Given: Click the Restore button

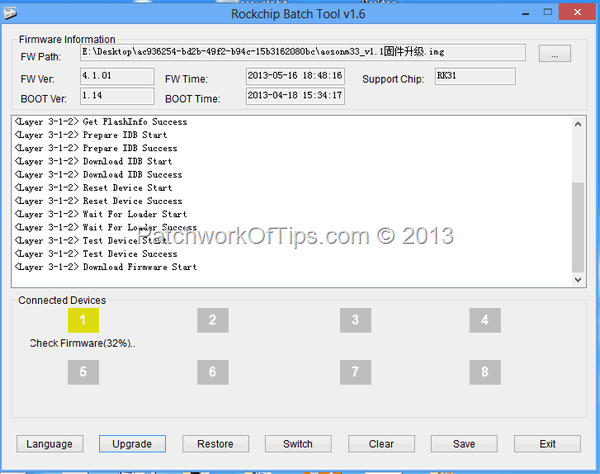Looking at the screenshot, I should pyautogui.click(x=215, y=444).
